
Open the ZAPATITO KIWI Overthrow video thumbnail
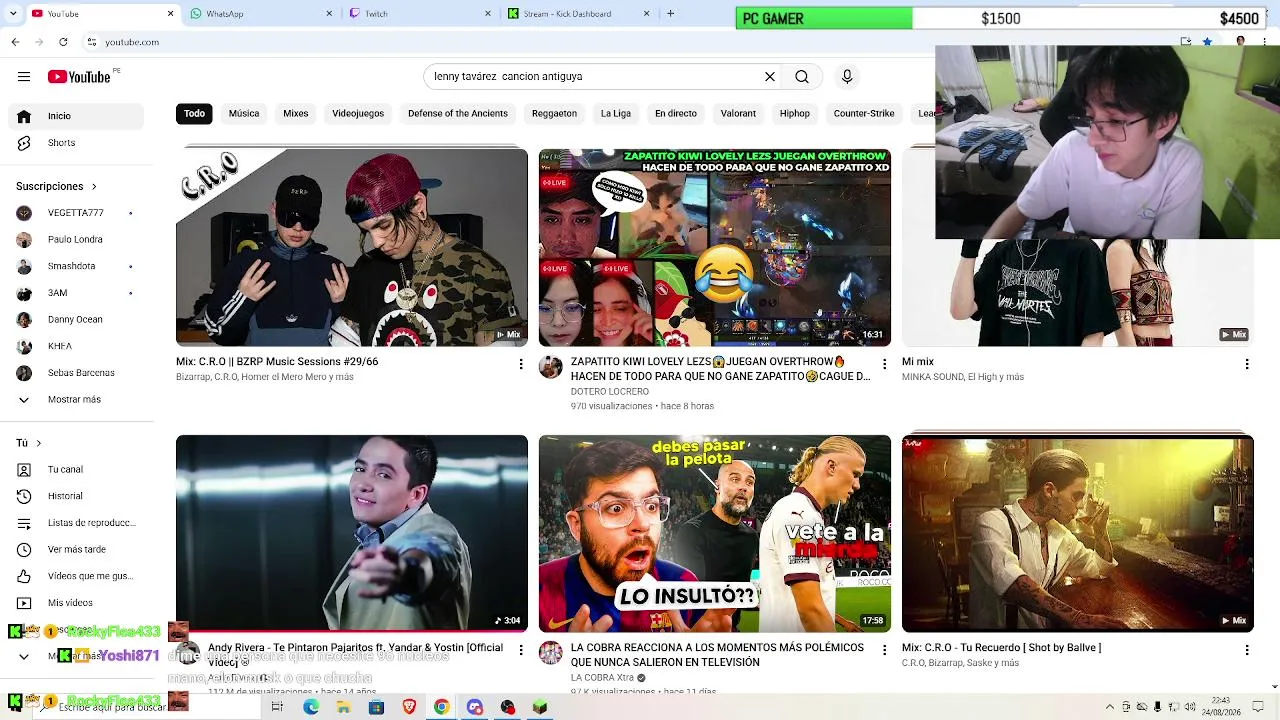point(715,248)
